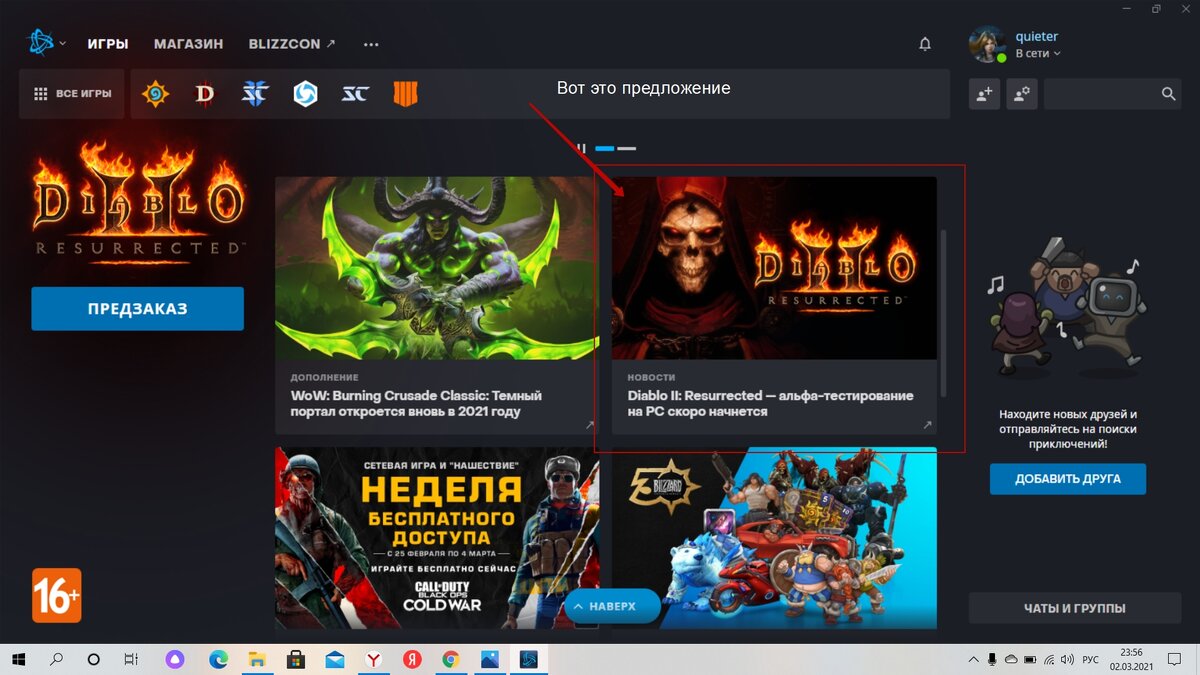Viewport: 1200px width, 675px height.
Task: Open Mail app from the taskbar
Action: [x=334, y=660]
